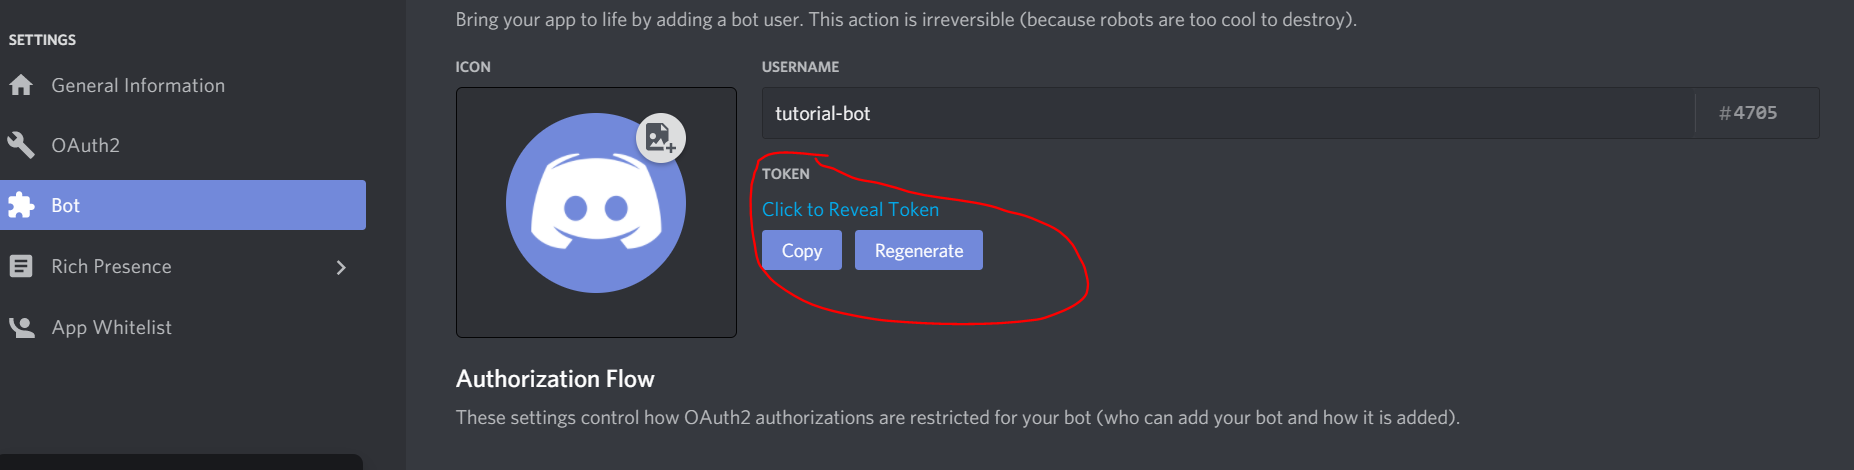Click the puzzle piece icon for Bot

pyautogui.click(x=21, y=205)
